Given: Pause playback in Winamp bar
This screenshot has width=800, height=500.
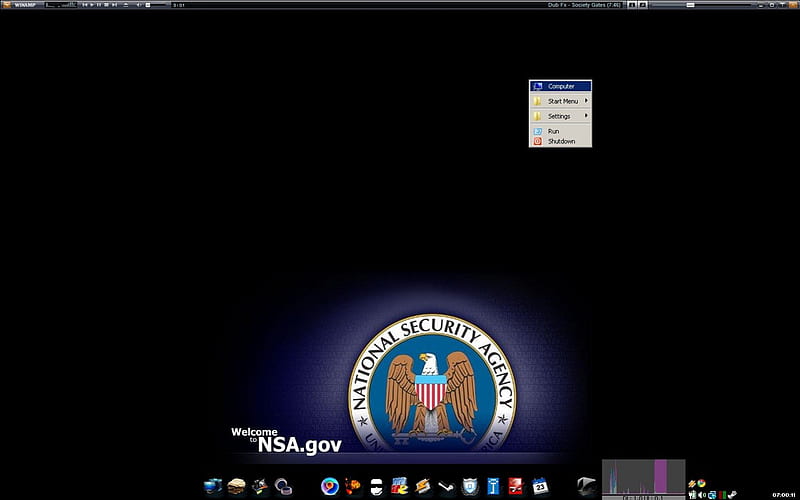Looking at the screenshot, I should click(x=99, y=5).
